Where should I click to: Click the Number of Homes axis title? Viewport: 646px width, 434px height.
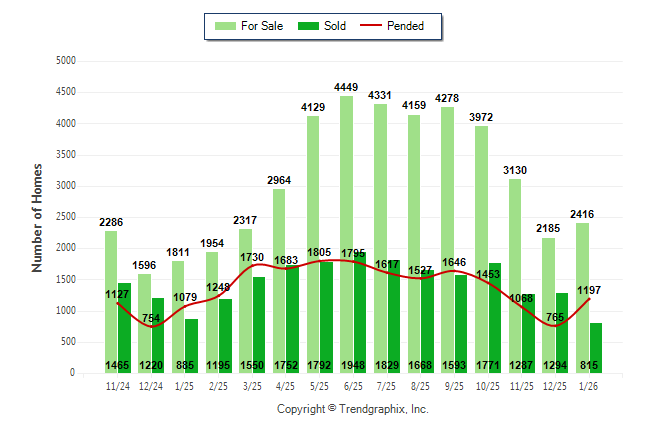(x=37, y=217)
